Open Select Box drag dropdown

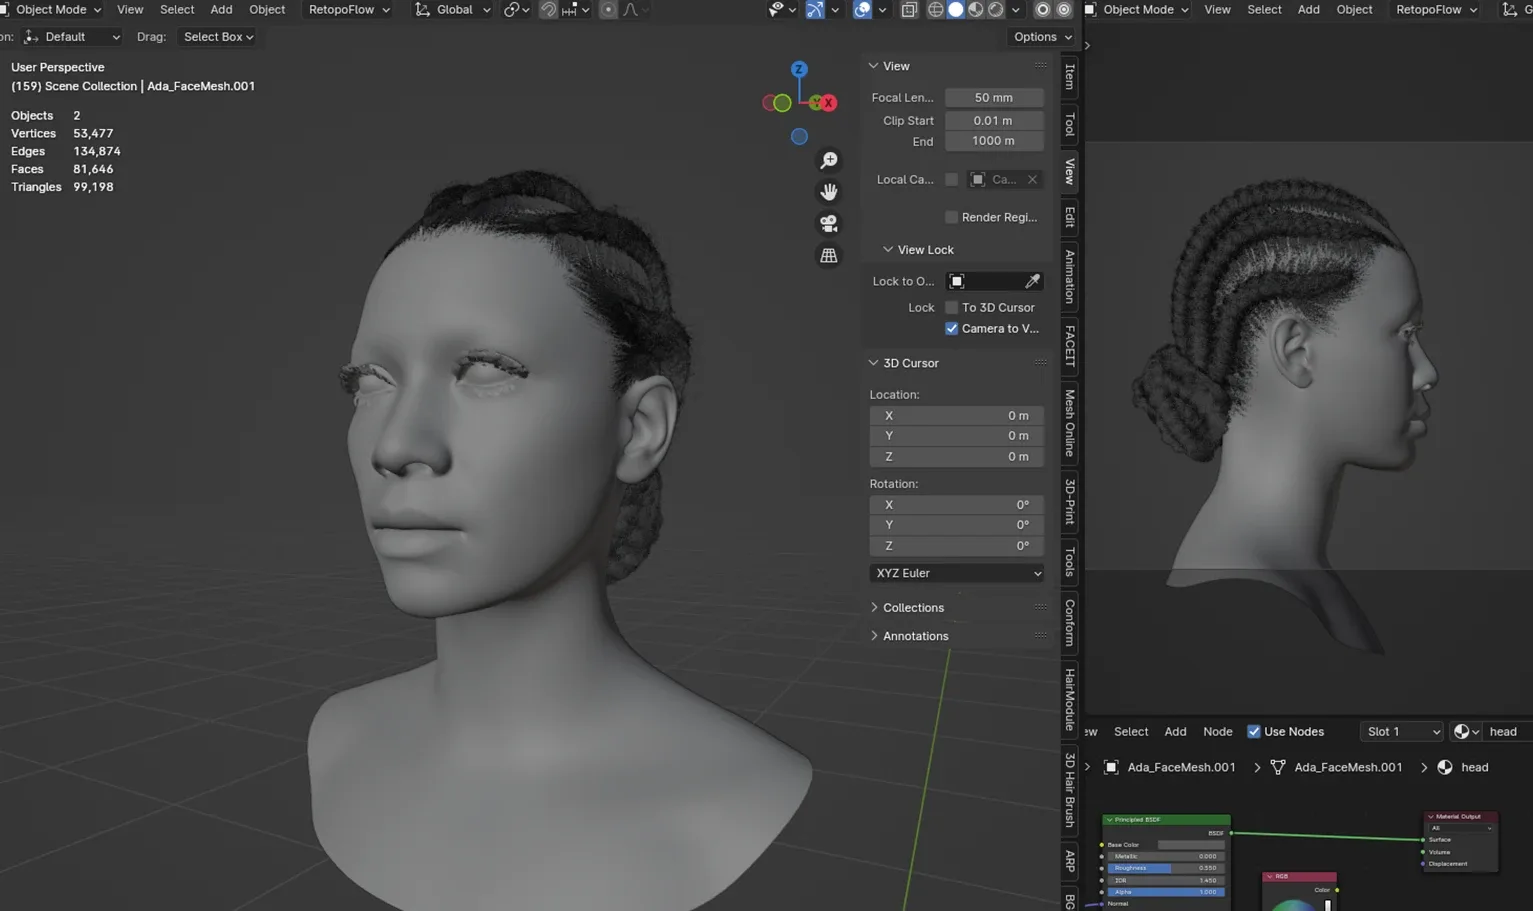218,37
